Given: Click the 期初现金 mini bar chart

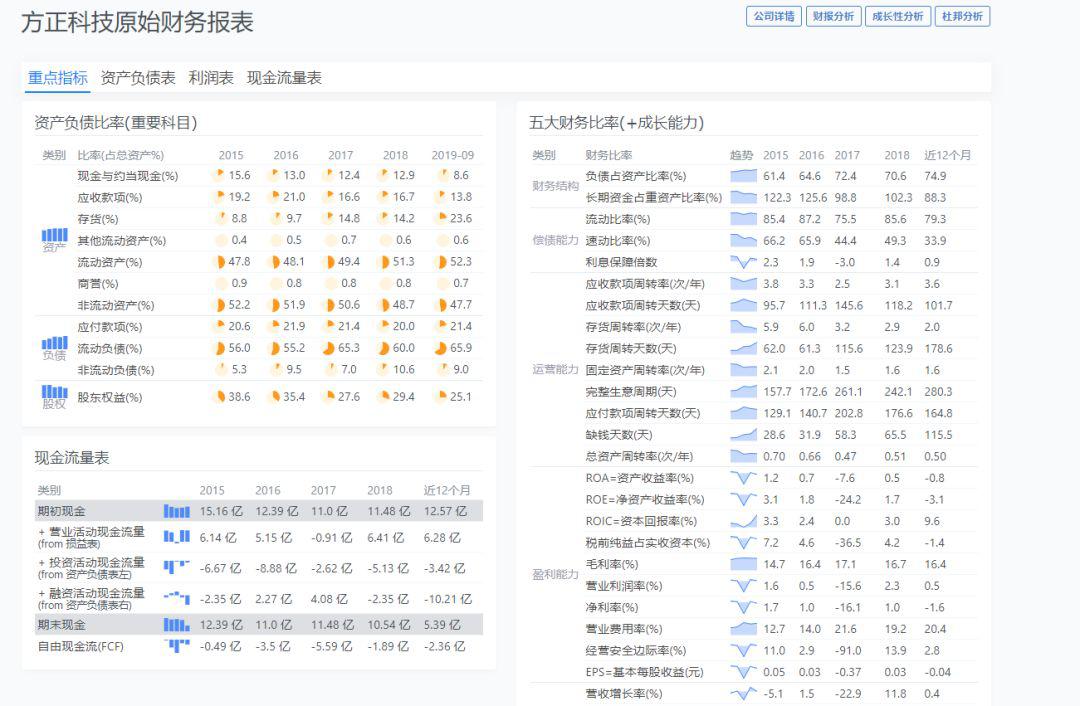Looking at the screenshot, I should 176,511.
